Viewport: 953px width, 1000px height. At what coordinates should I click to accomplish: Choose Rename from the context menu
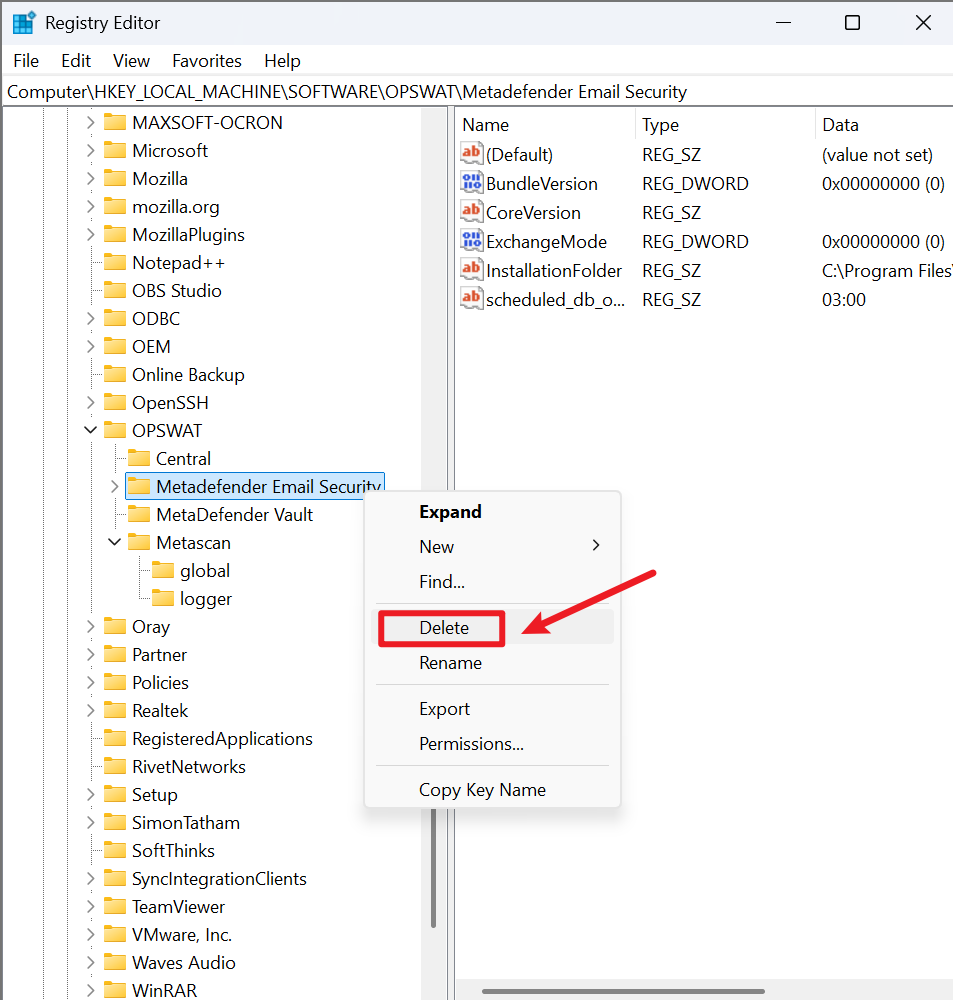click(x=492, y=663)
